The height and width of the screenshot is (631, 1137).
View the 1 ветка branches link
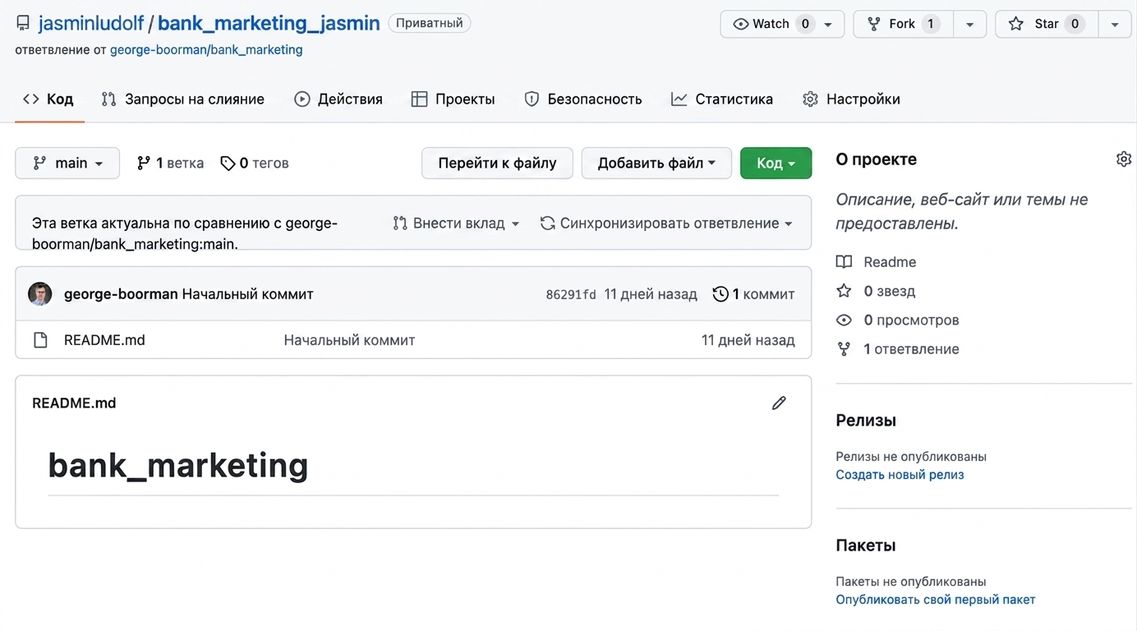(170, 163)
